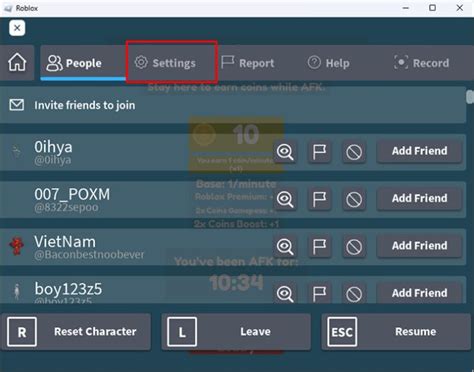Click the VietNam display name

coord(65,242)
